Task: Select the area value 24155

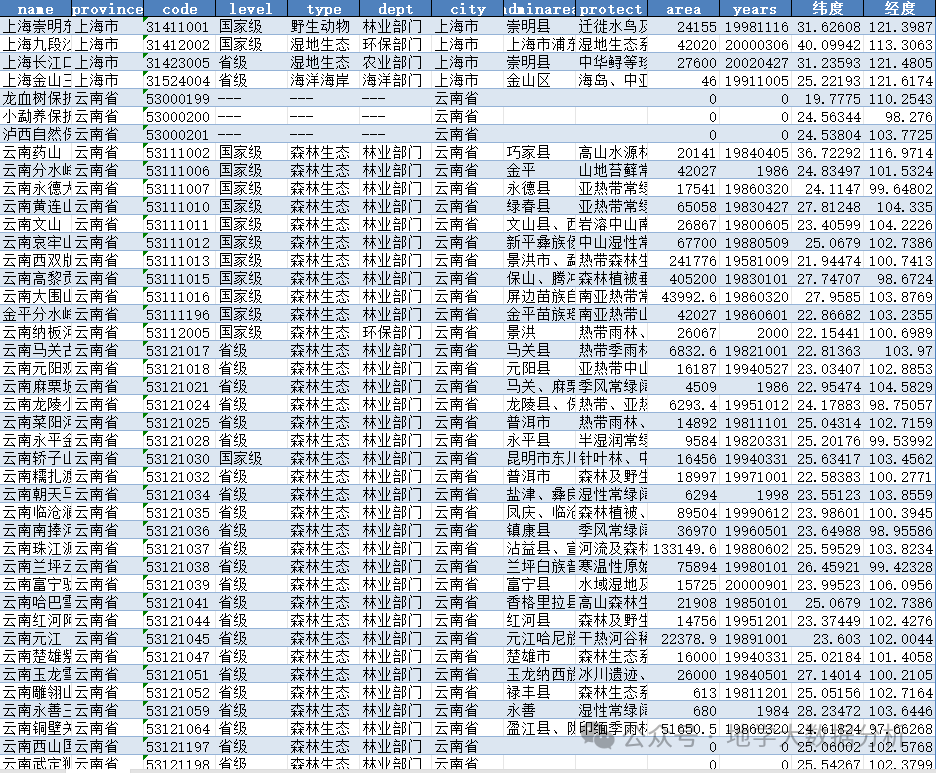Action: click(x=683, y=27)
